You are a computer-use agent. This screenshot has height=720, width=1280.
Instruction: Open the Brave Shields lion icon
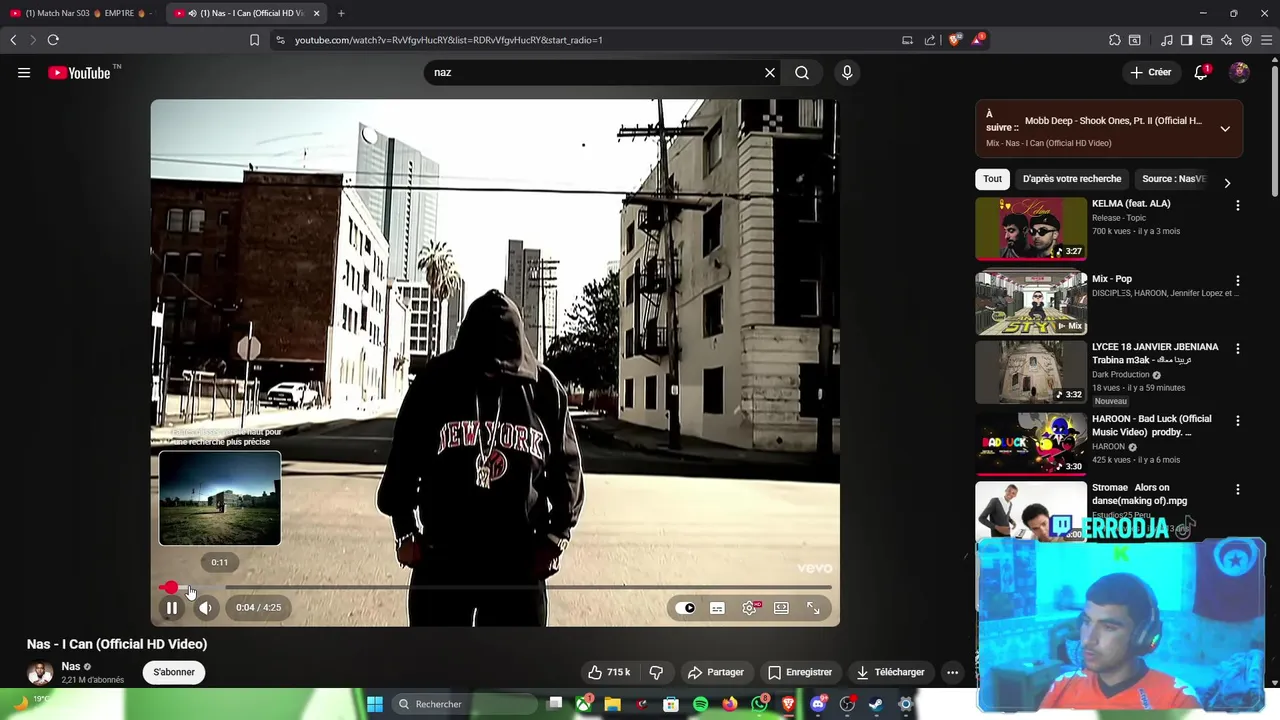(954, 40)
